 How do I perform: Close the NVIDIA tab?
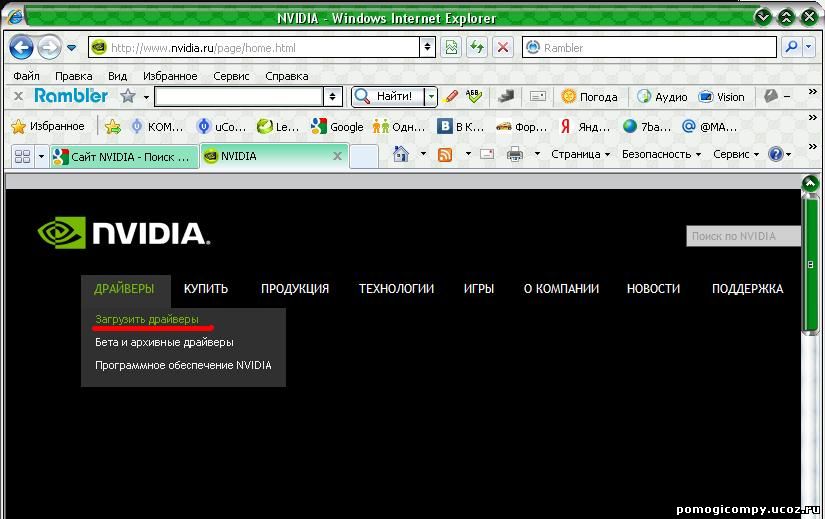click(x=337, y=156)
